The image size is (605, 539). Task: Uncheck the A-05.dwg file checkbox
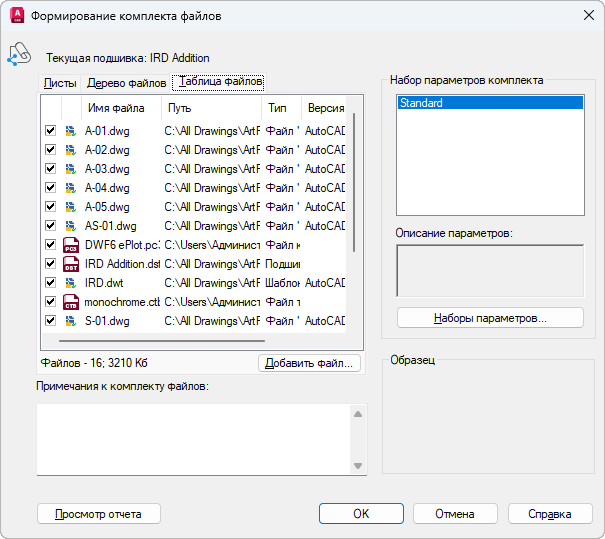click(x=50, y=207)
